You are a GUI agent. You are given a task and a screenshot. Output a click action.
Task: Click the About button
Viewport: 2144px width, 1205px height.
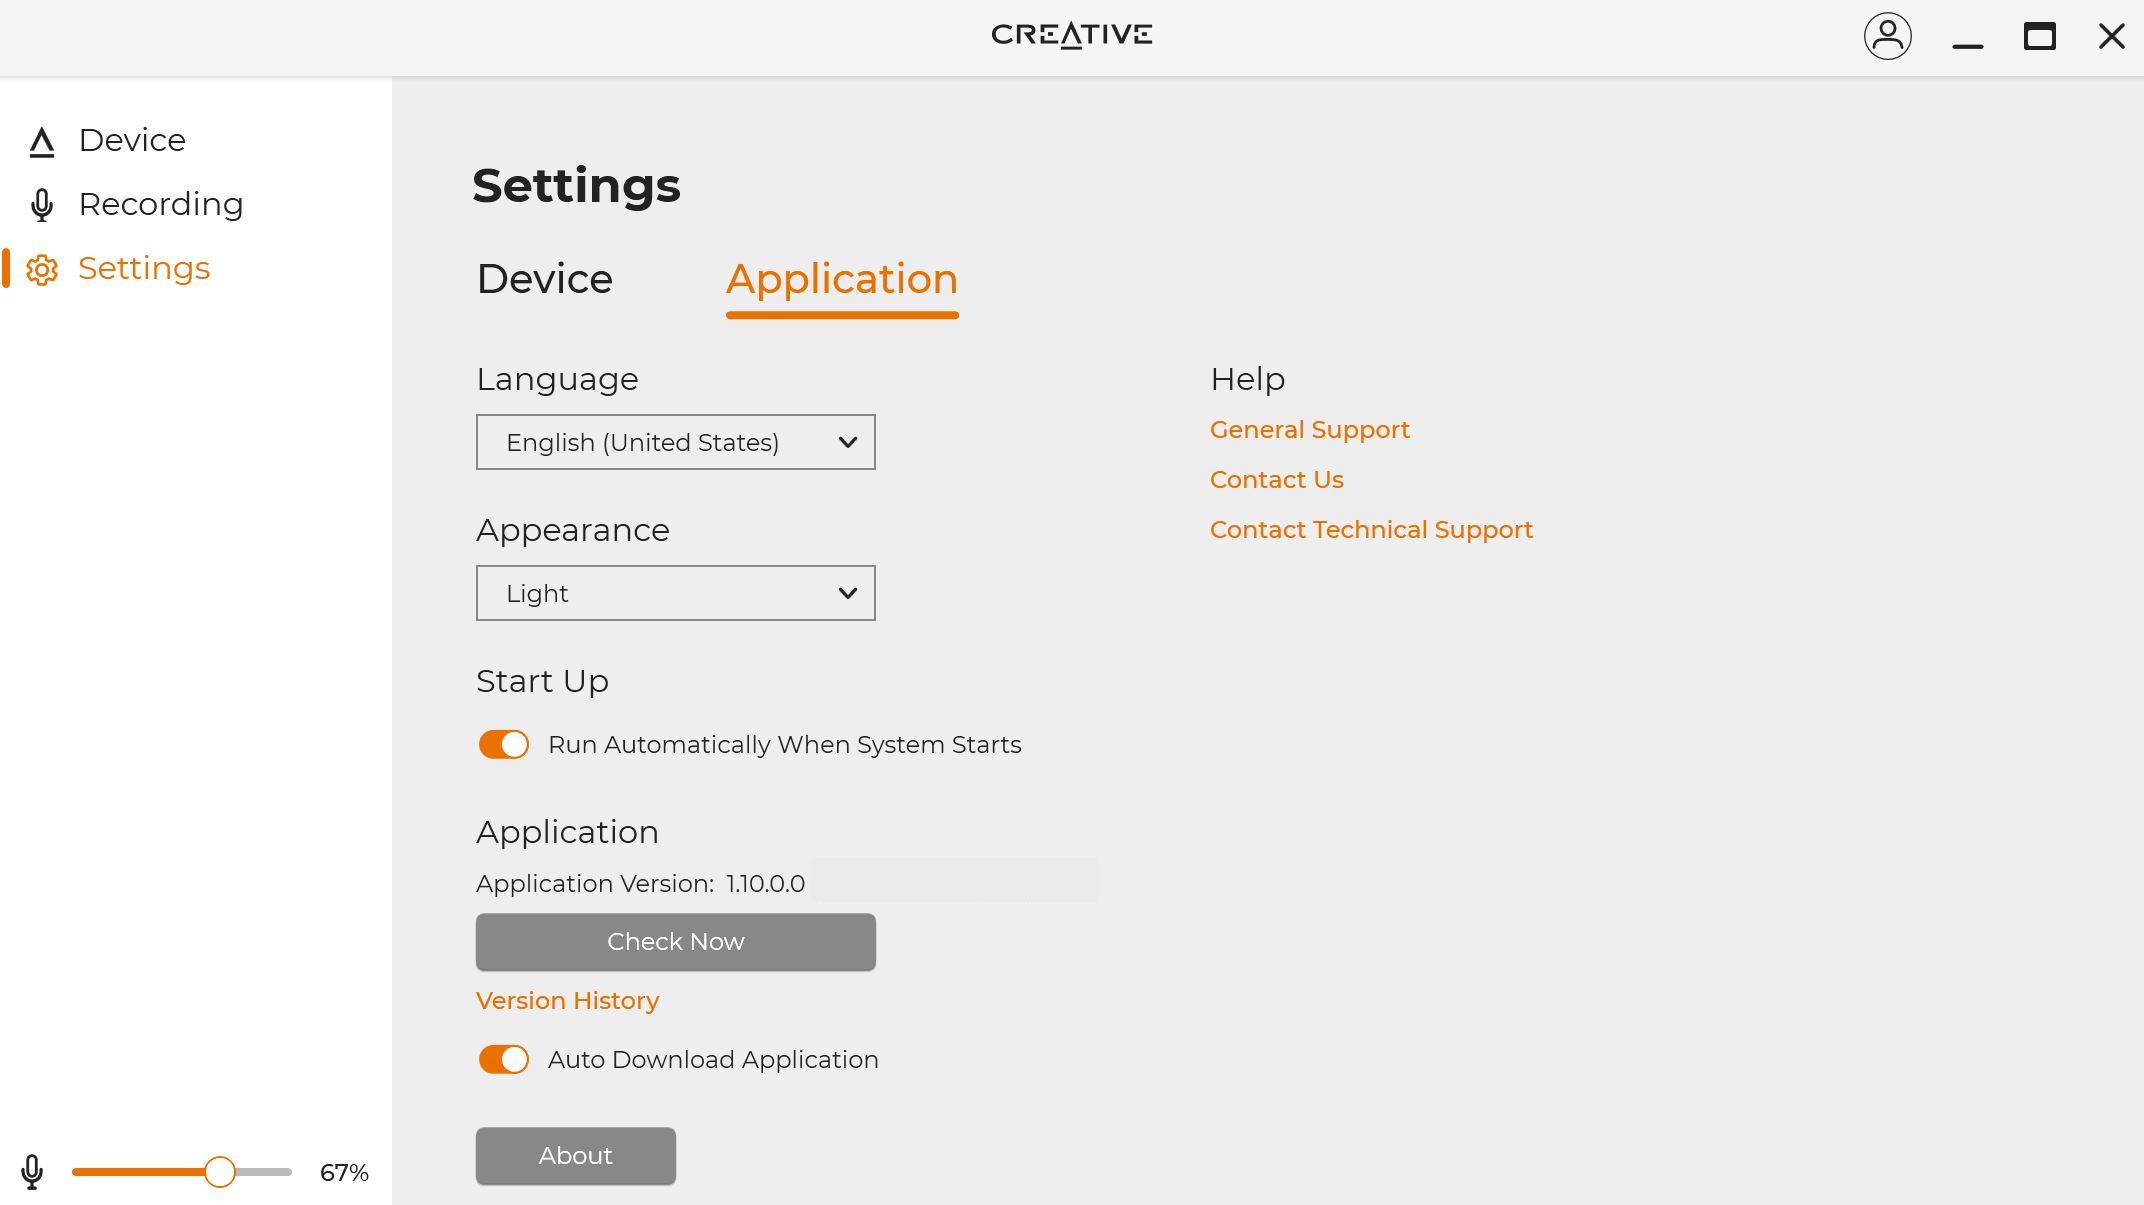pos(575,1156)
